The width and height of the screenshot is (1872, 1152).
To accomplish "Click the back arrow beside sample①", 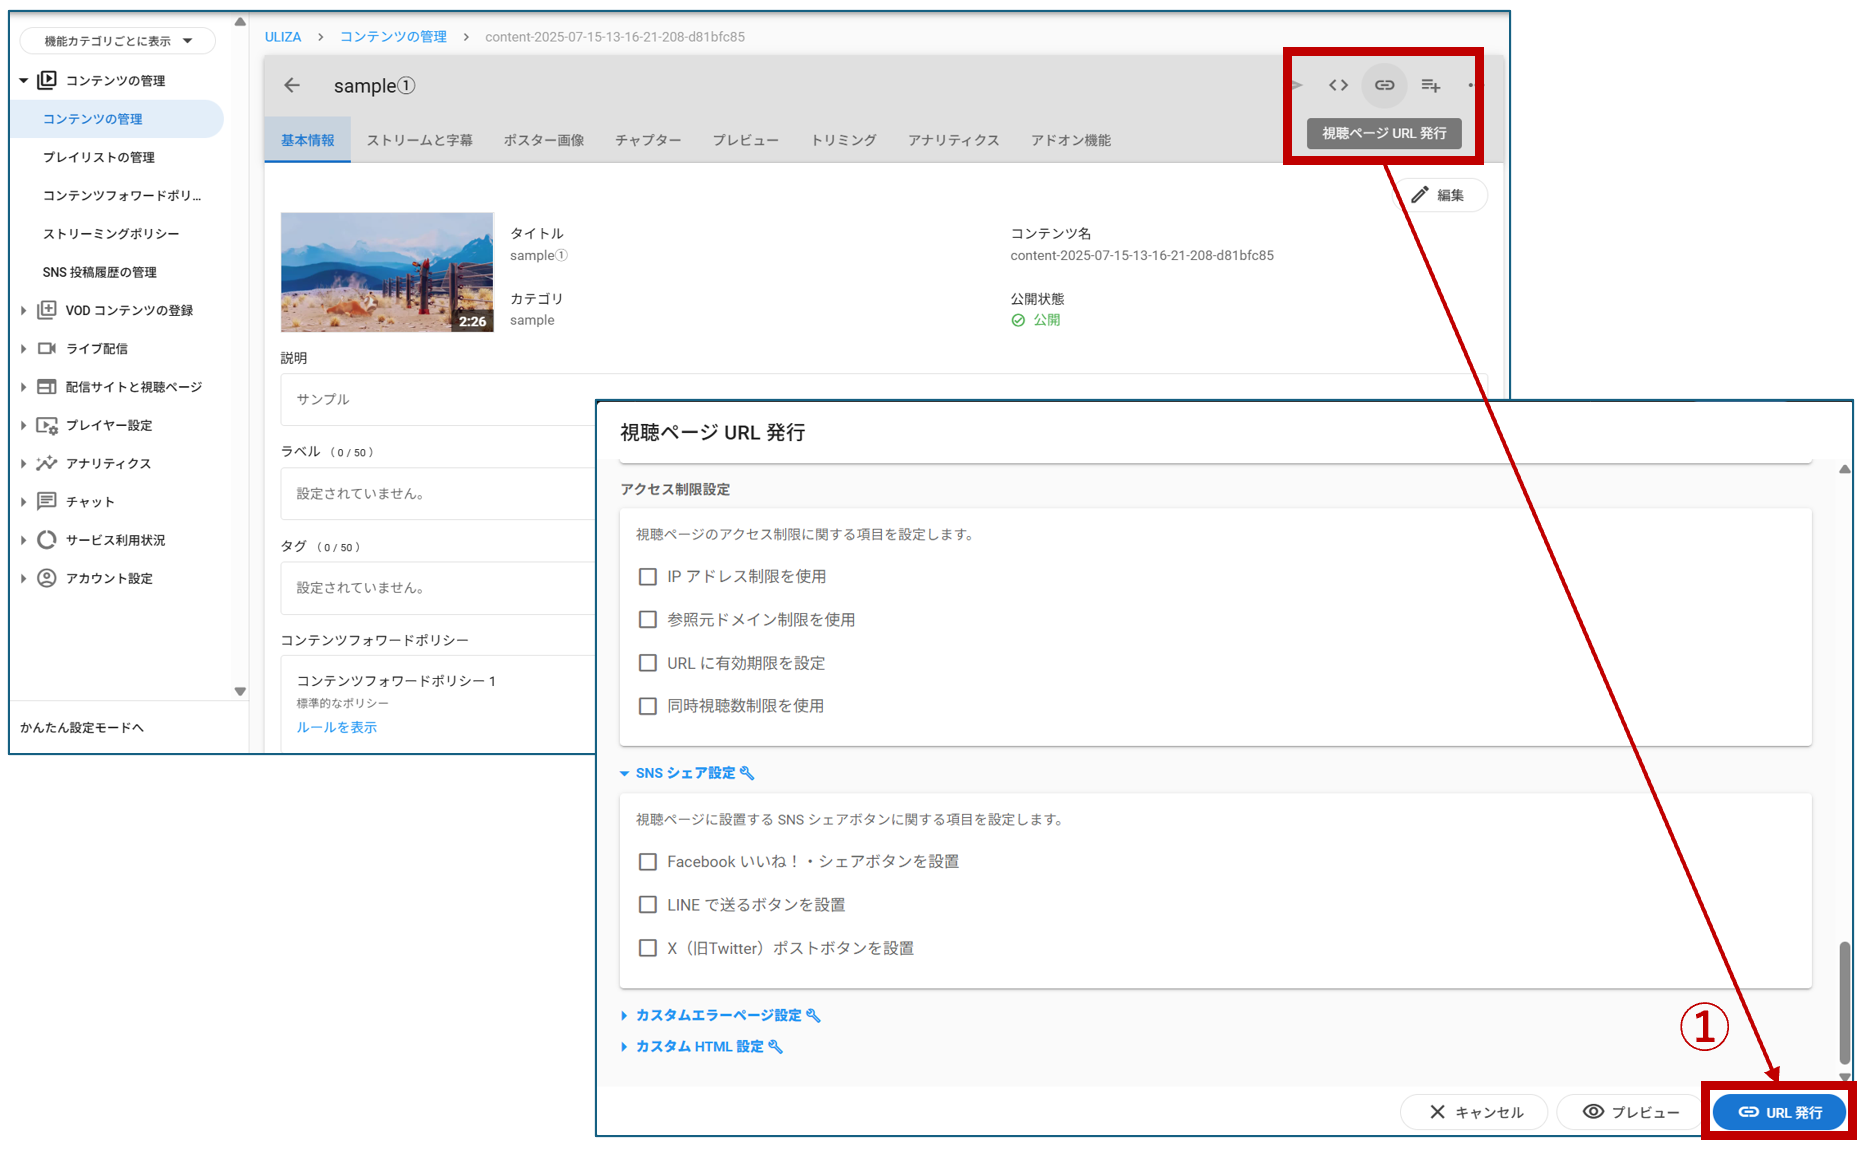I will (x=292, y=86).
